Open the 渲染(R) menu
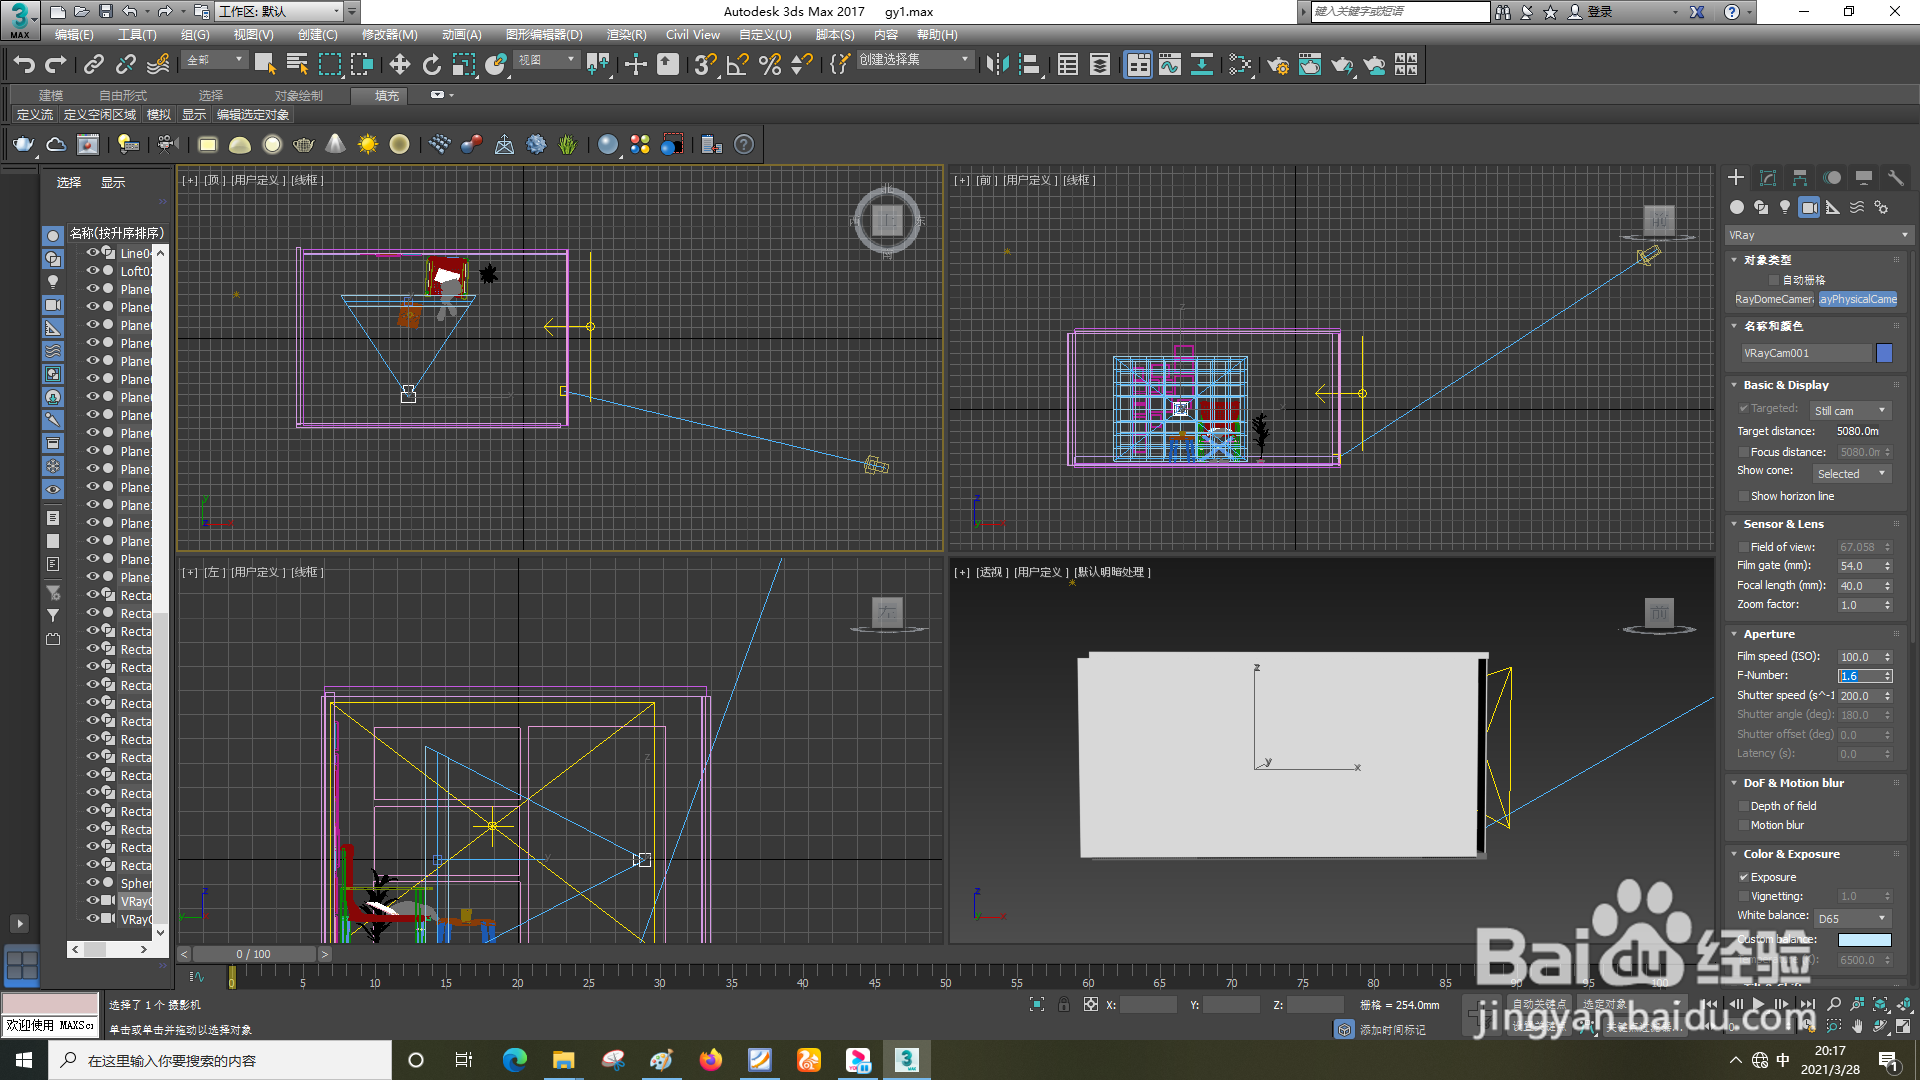The image size is (1920, 1082). click(626, 35)
